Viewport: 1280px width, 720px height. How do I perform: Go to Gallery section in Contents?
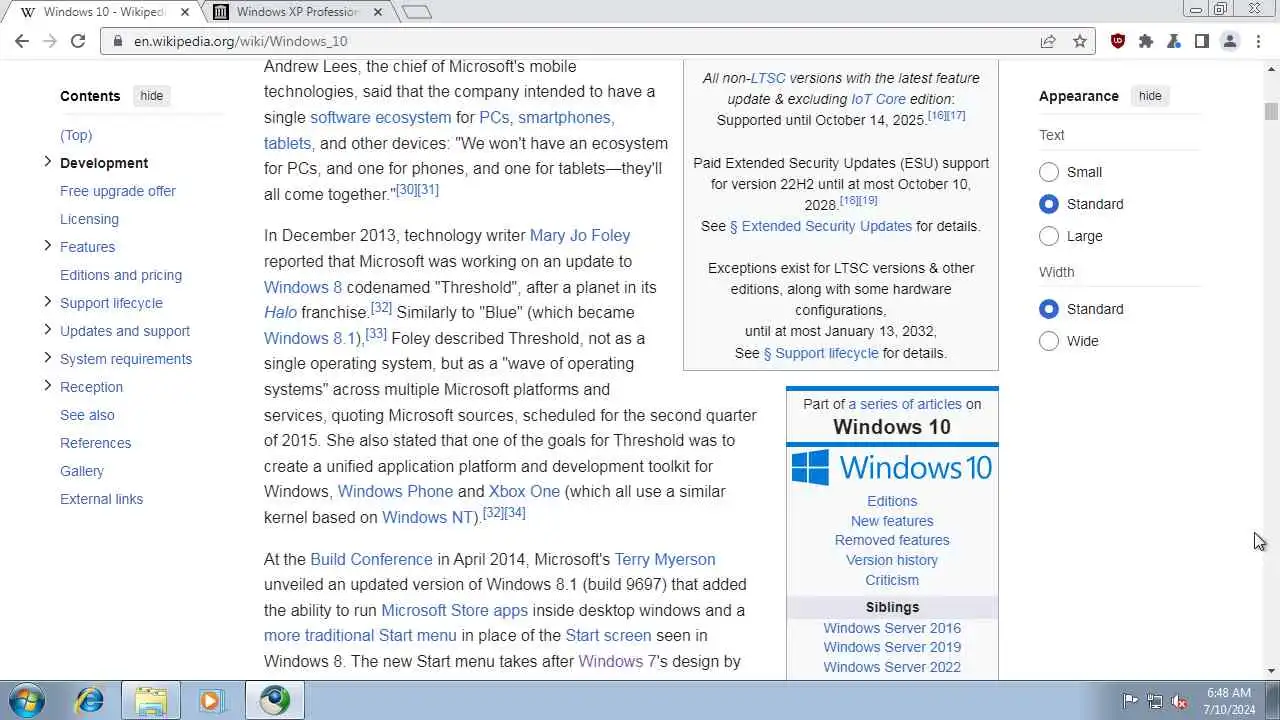pyautogui.click(x=82, y=471)
